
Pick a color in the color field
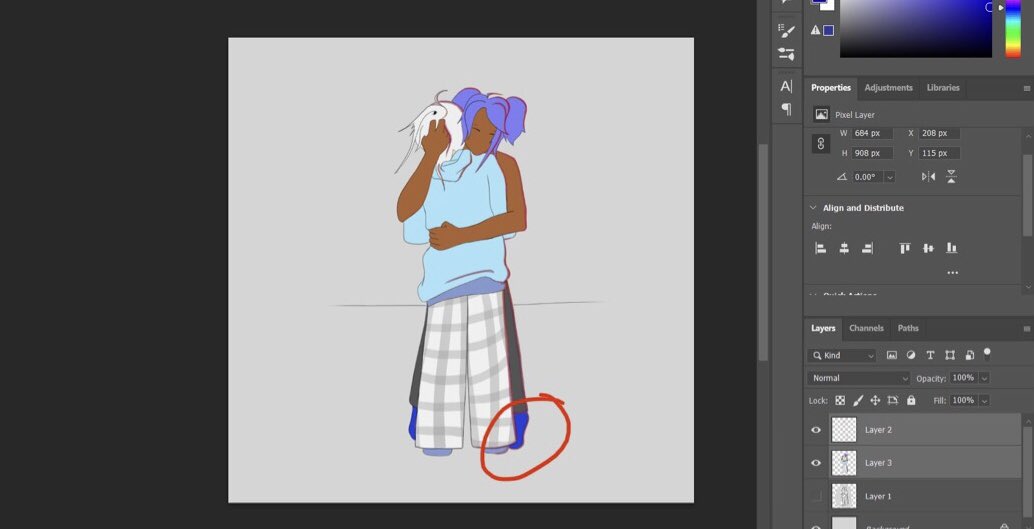tap(916, 28)
